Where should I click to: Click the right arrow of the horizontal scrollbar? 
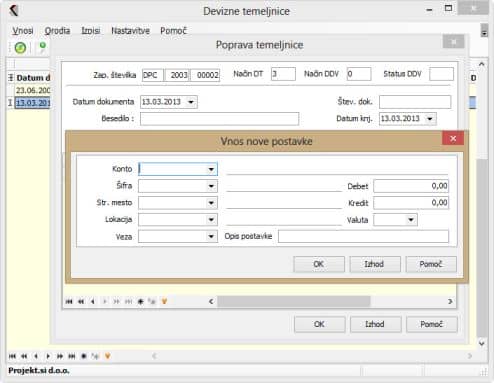click(450, 302)
